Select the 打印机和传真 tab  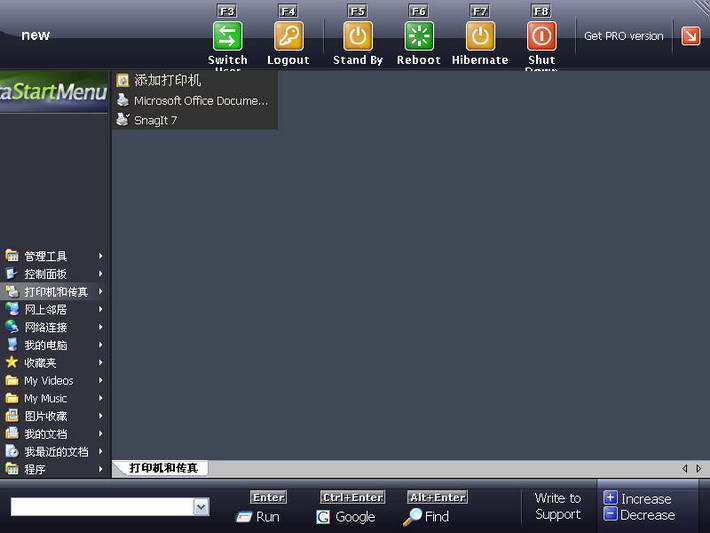[x=163, y=468]
